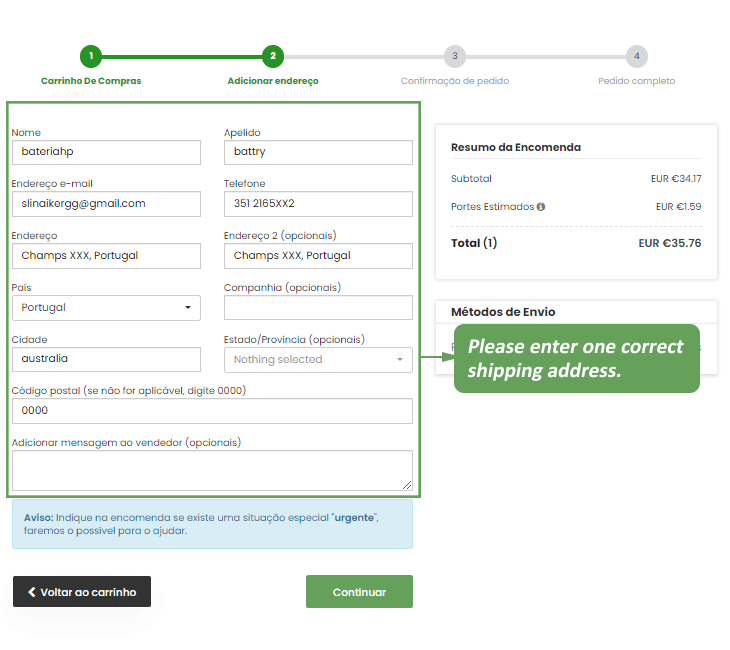Screen dimensions: 730x650
Task: Focus the Endereço e-mail input
Action: coord(106,204)
